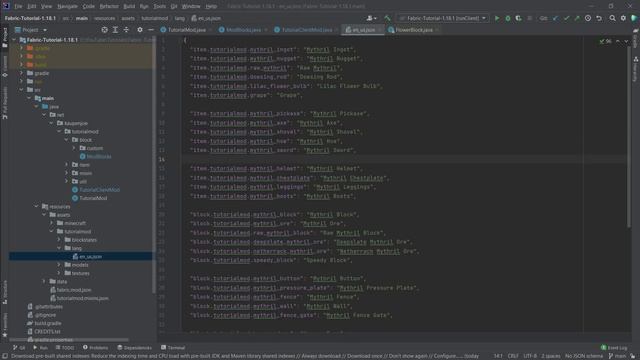Open the Terminal tool window
Screen dimensions: 640x360
(173, 348)
